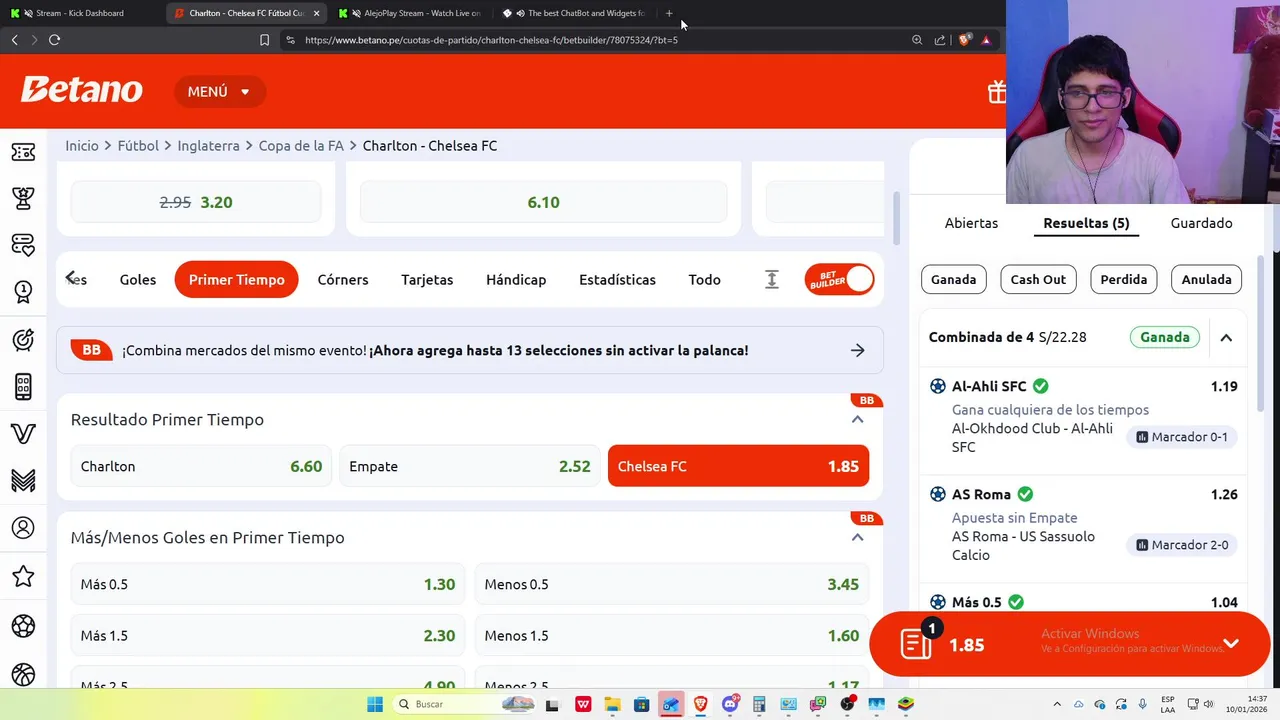Open the mobile phone sidebar icon
This screenshot has height=720, width=1280.
23,386
